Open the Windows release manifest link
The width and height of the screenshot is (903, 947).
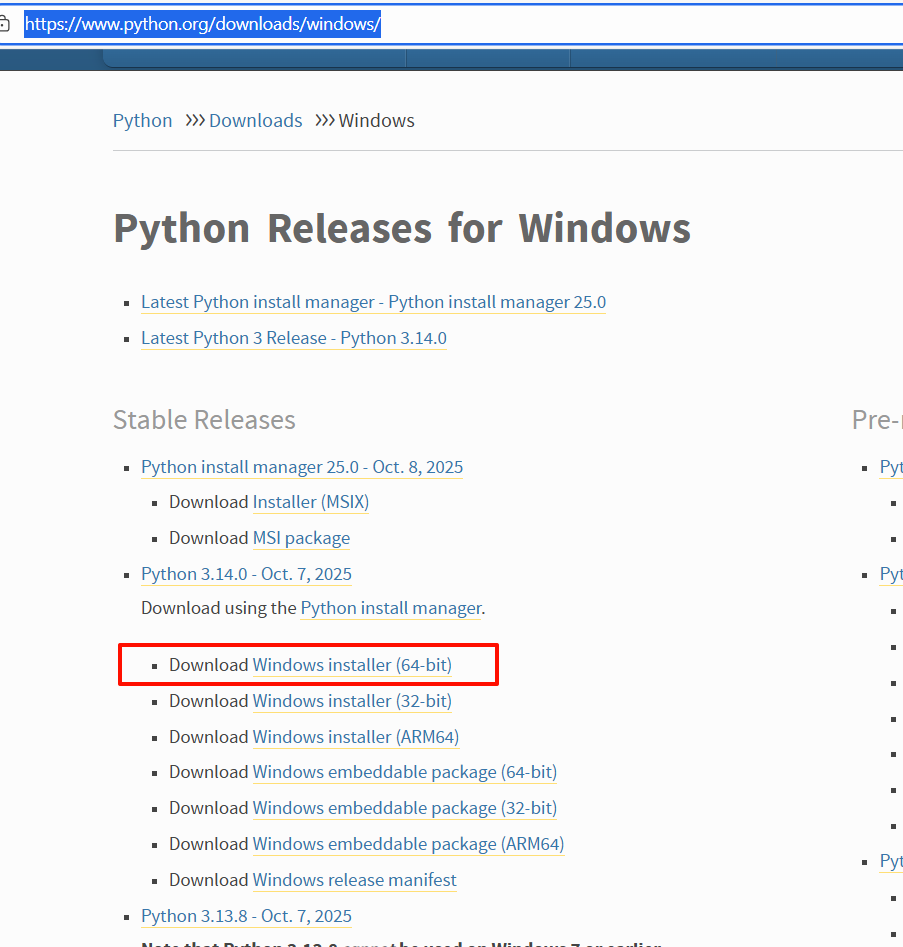354,880
